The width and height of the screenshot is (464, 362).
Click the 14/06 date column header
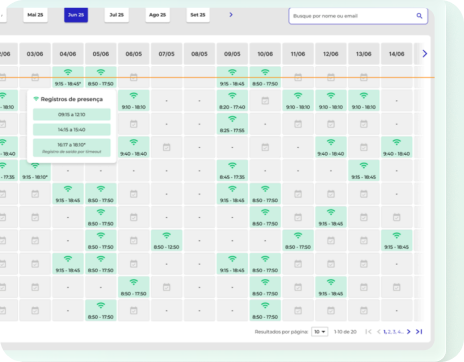(397, 54)
